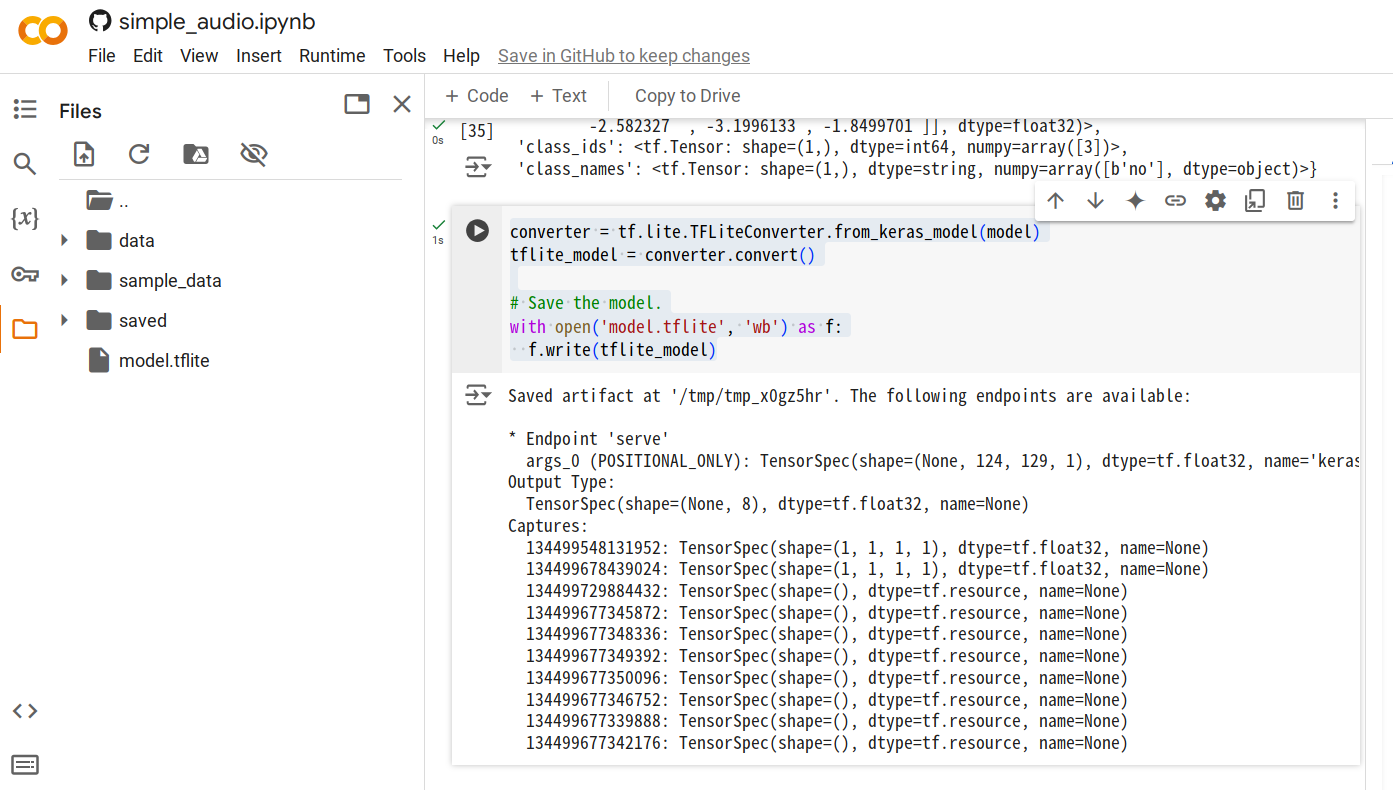Click the Gemini AI sparkle icon
Image resolution: width=1393 pixels, height=790 pixels.
[x=1135, y=201]
